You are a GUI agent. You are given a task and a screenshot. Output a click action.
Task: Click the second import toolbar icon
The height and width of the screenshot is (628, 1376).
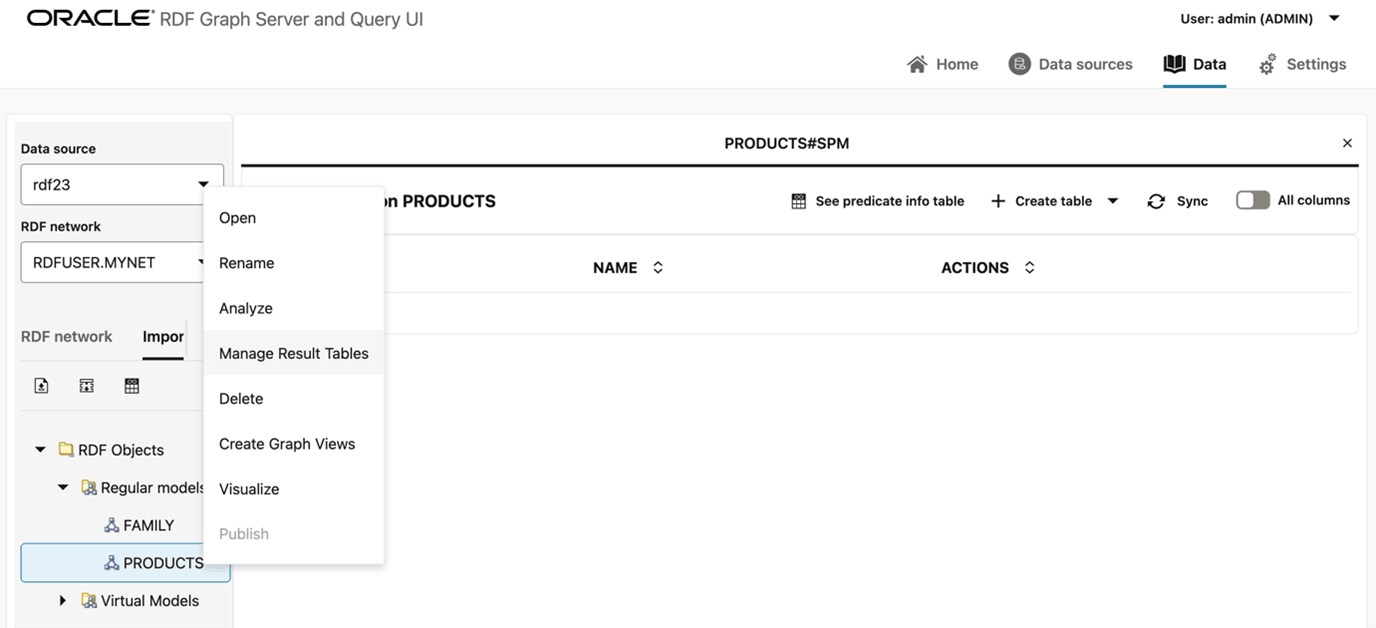pyautogui.click(x=87, y=386)
